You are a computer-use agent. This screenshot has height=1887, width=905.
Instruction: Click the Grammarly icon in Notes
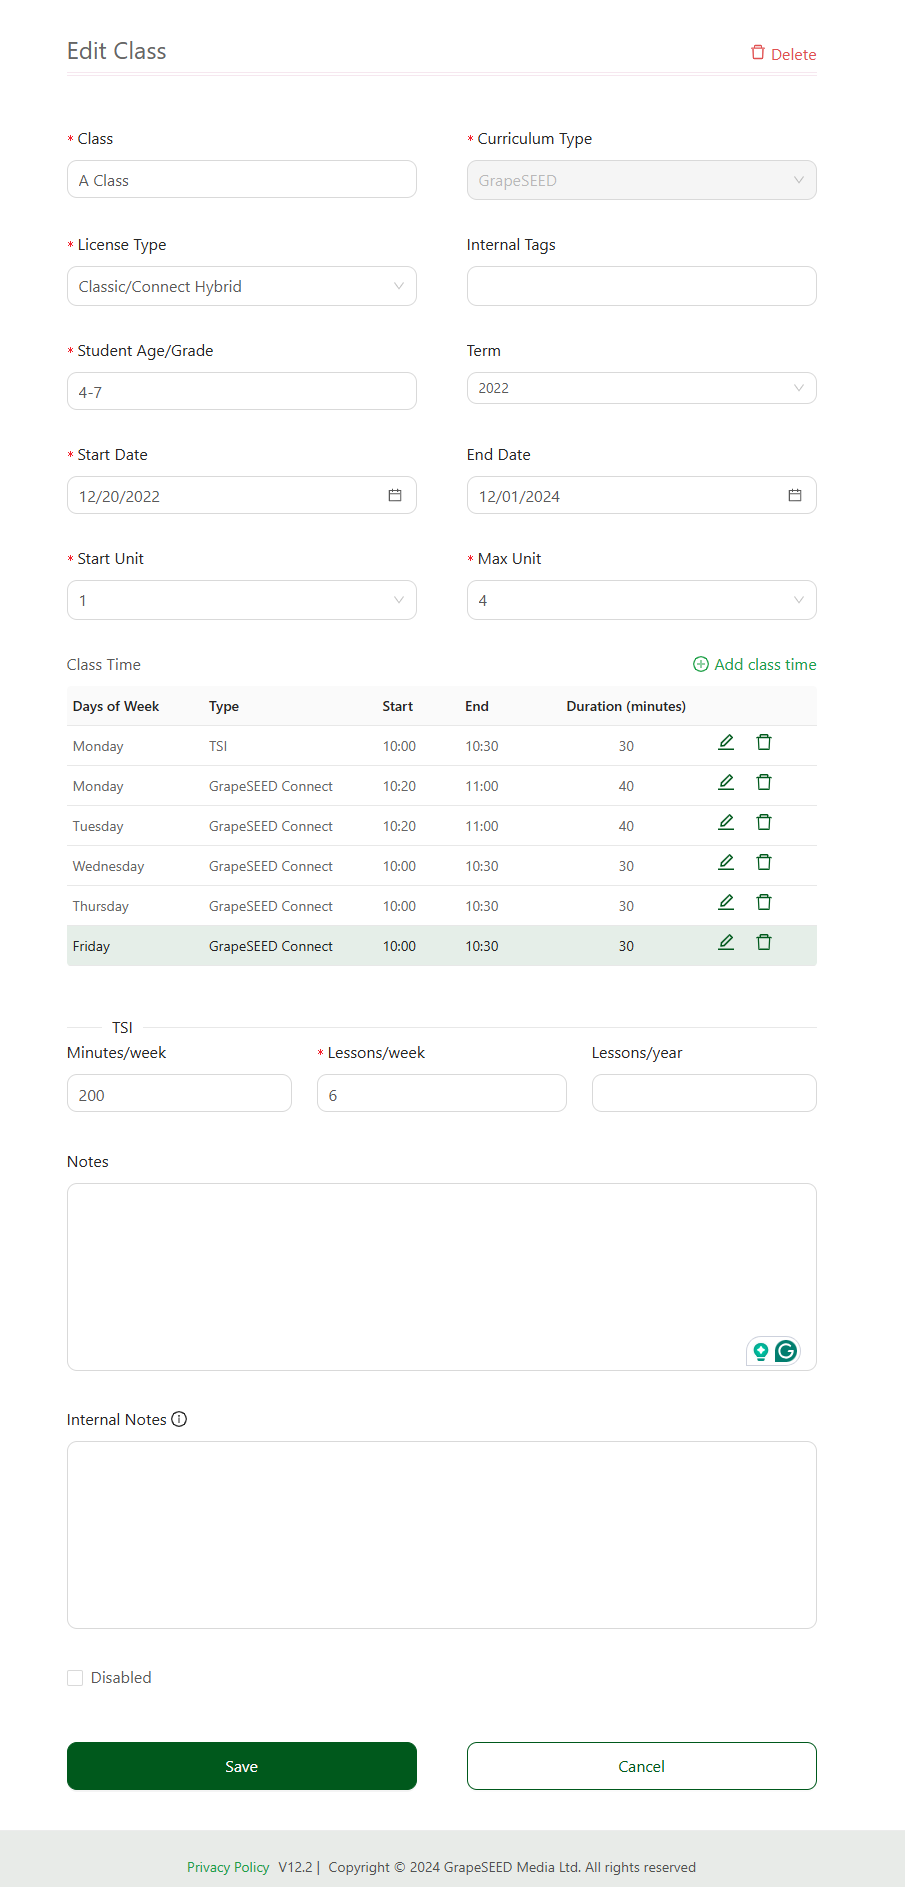786,1351
